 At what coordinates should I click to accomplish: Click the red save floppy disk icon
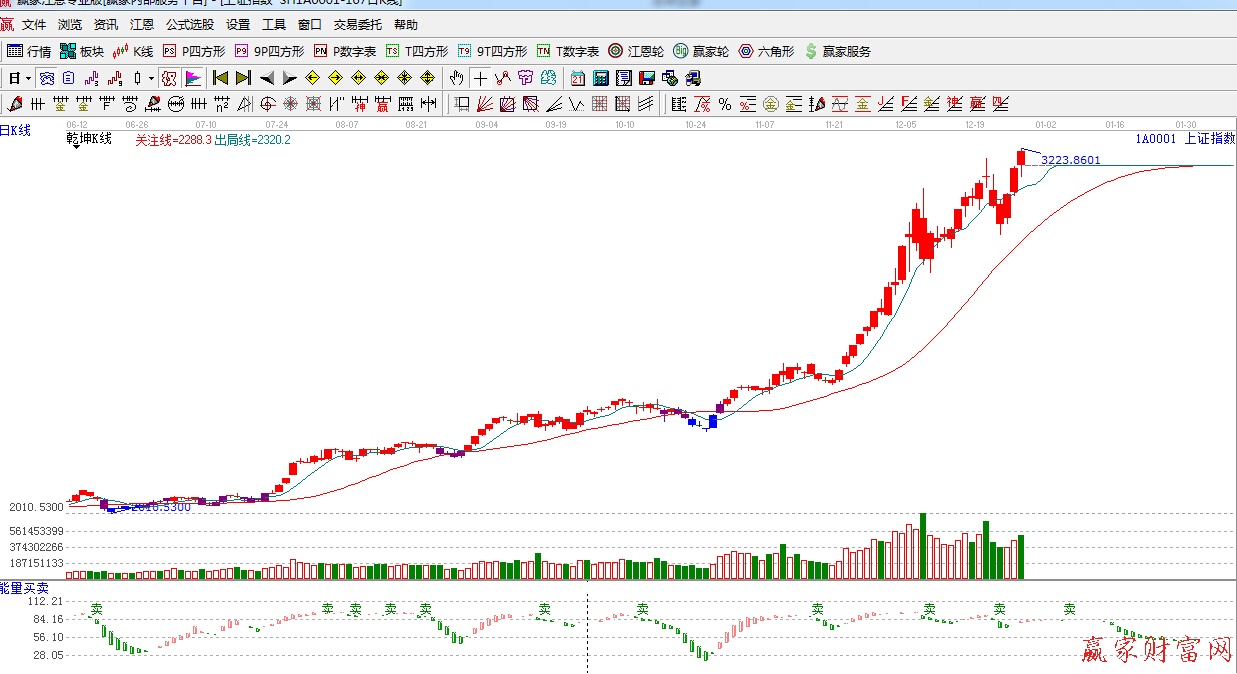tap(647, 78)
